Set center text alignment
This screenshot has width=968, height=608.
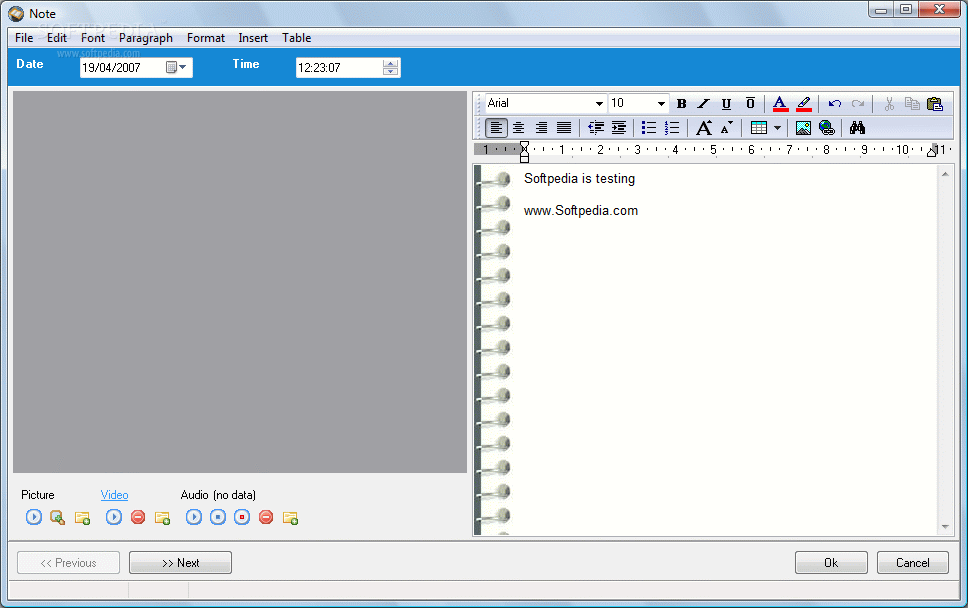(519, 128)
